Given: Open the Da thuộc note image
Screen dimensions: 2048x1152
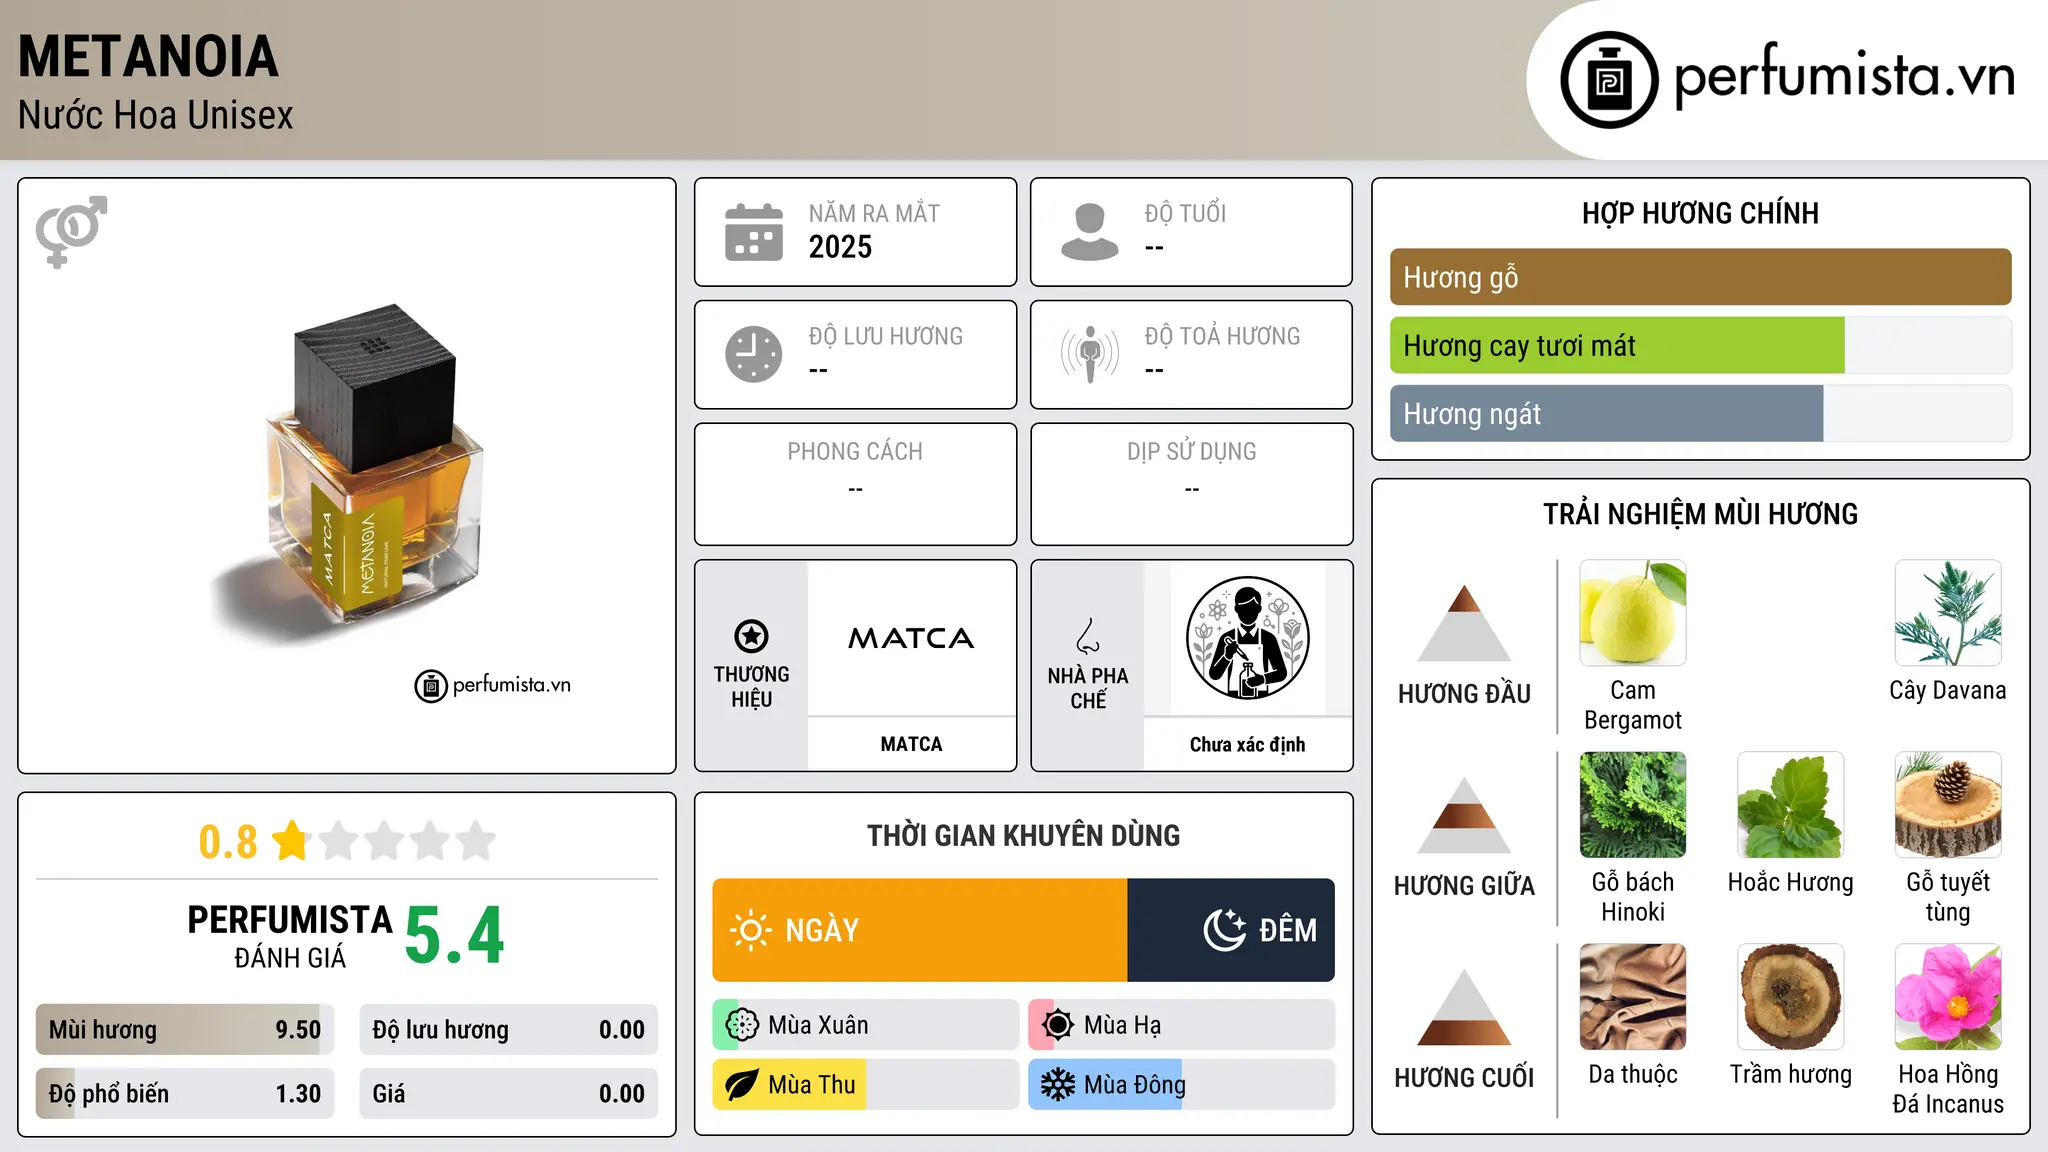Looking at the screenshot, I should [1633, 997].
